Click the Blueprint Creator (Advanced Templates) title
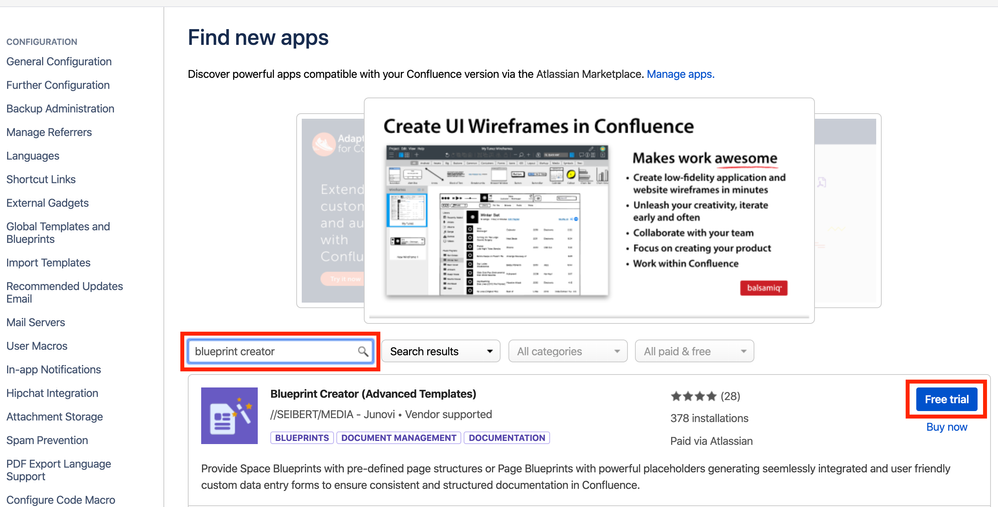 pos(373,394)
